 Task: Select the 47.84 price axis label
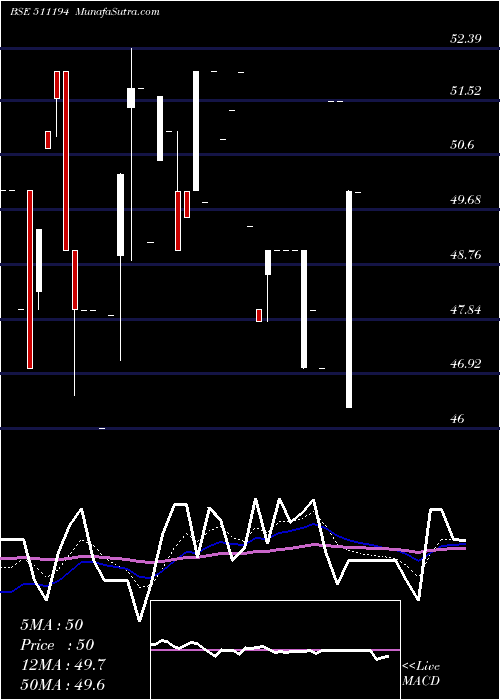point(466,309)
